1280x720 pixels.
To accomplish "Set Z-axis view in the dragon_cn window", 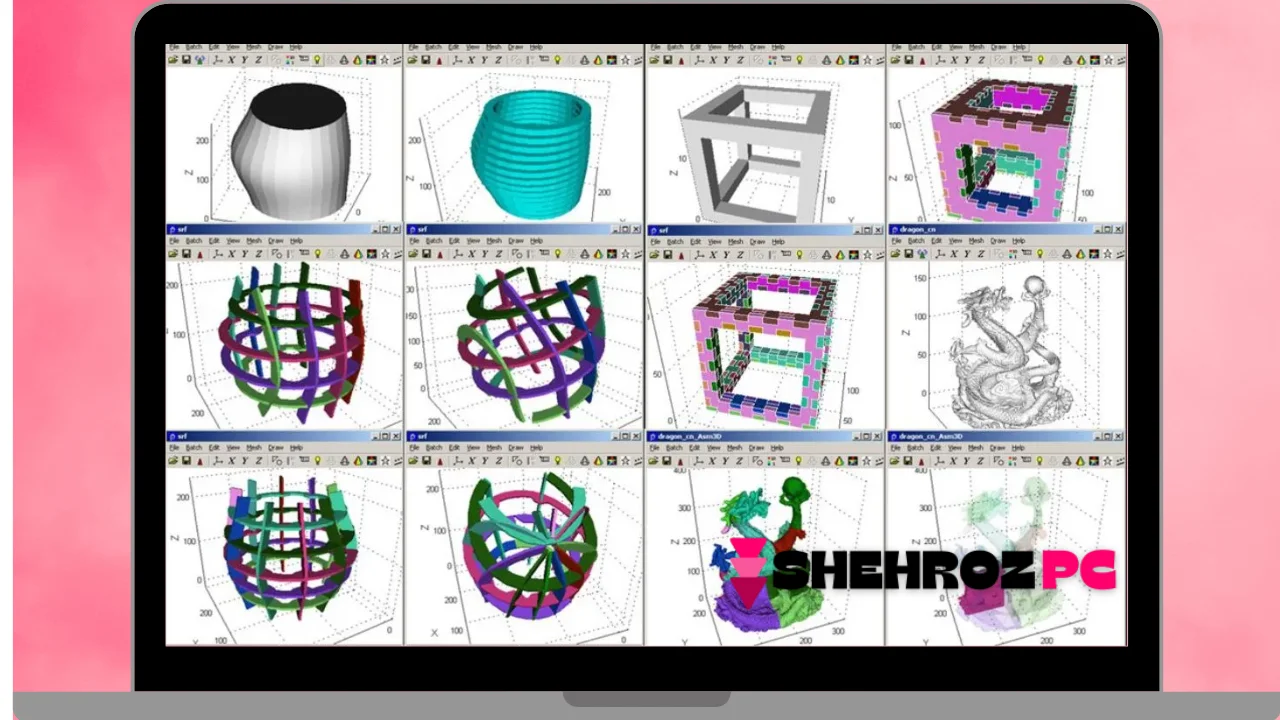I will (981, 254).
